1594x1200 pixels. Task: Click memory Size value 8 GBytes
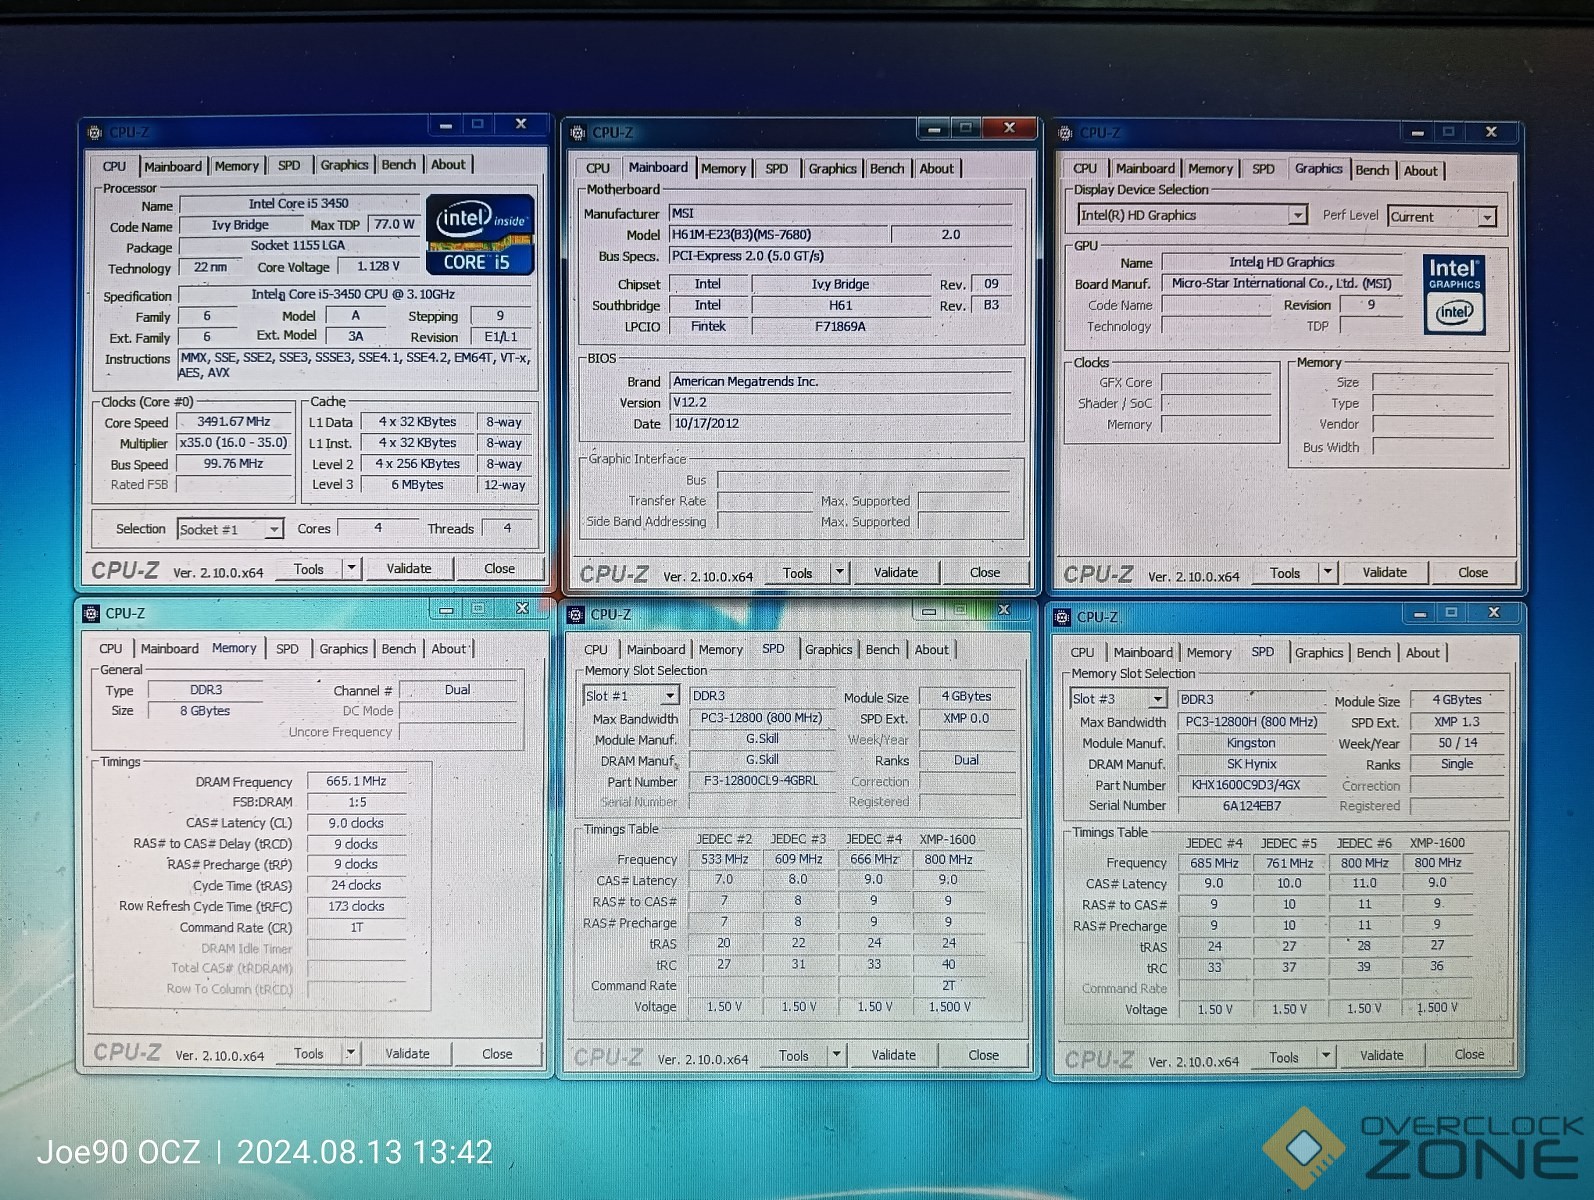[x=205, y=711]
